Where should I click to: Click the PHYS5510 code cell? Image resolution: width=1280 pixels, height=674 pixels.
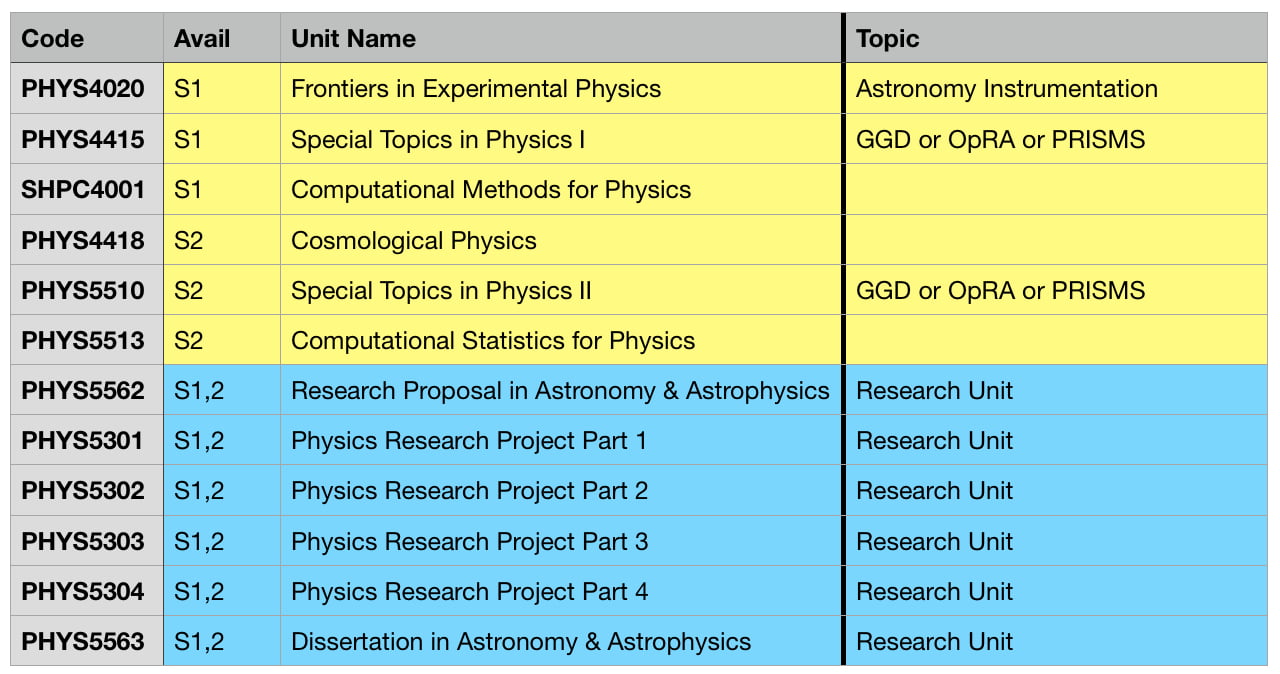click(x=83, y=291)
